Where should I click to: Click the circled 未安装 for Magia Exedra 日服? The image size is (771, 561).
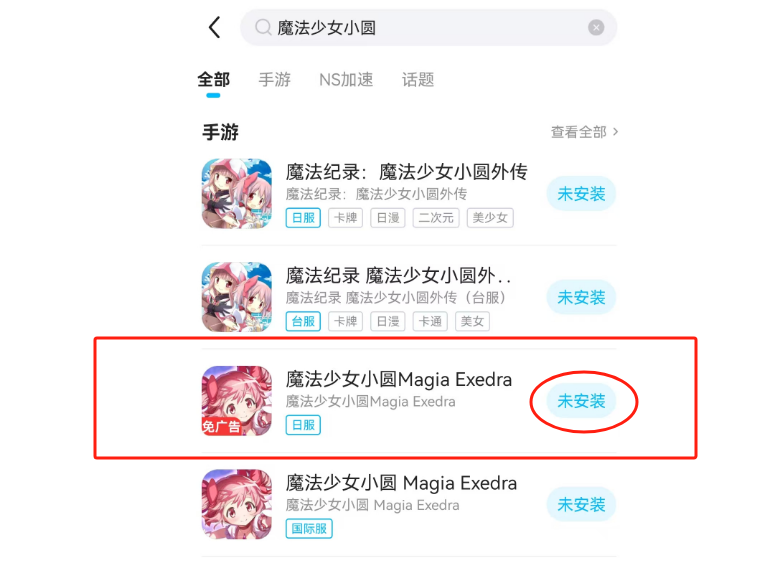[x=581, y=401]
